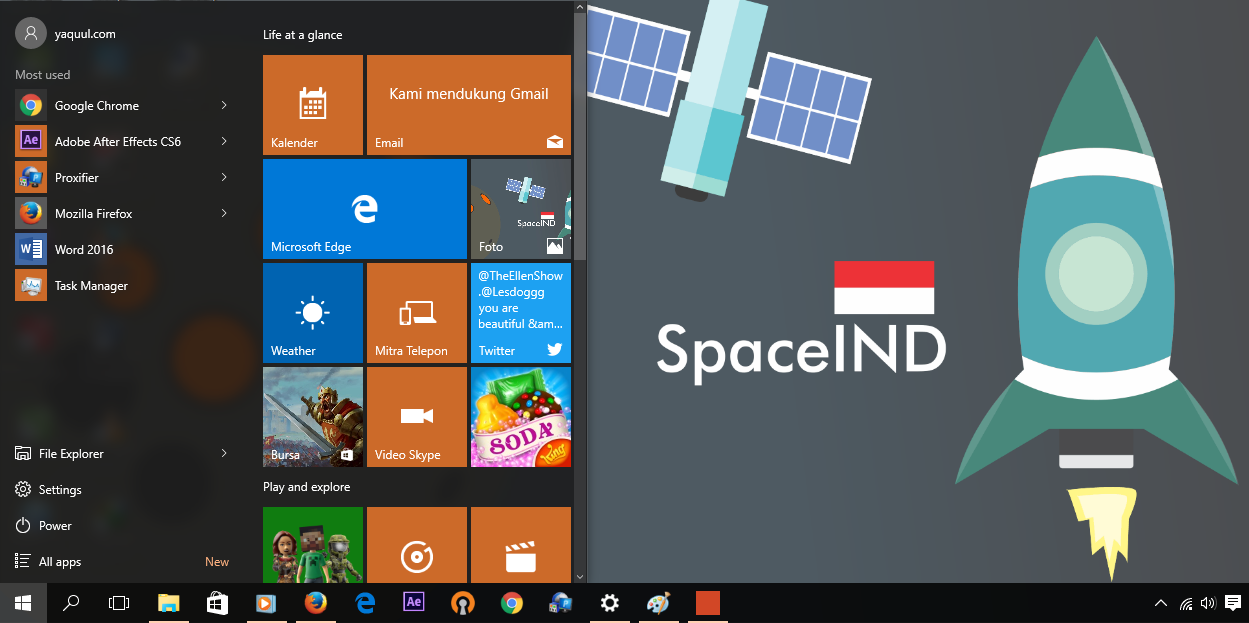Open Paint from the taskbar
Viewport: 1249px width, 623px height.
659,603
